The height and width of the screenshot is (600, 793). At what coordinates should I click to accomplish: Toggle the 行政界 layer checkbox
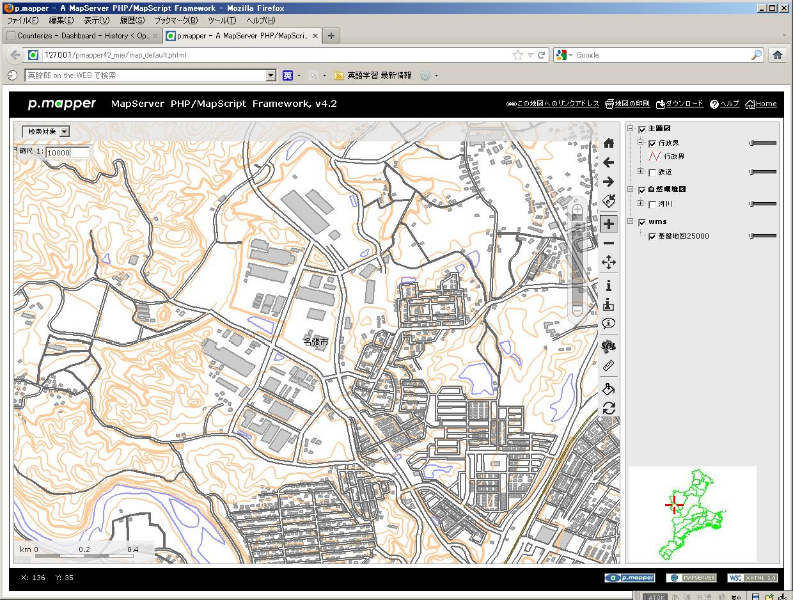coord(652,144)
